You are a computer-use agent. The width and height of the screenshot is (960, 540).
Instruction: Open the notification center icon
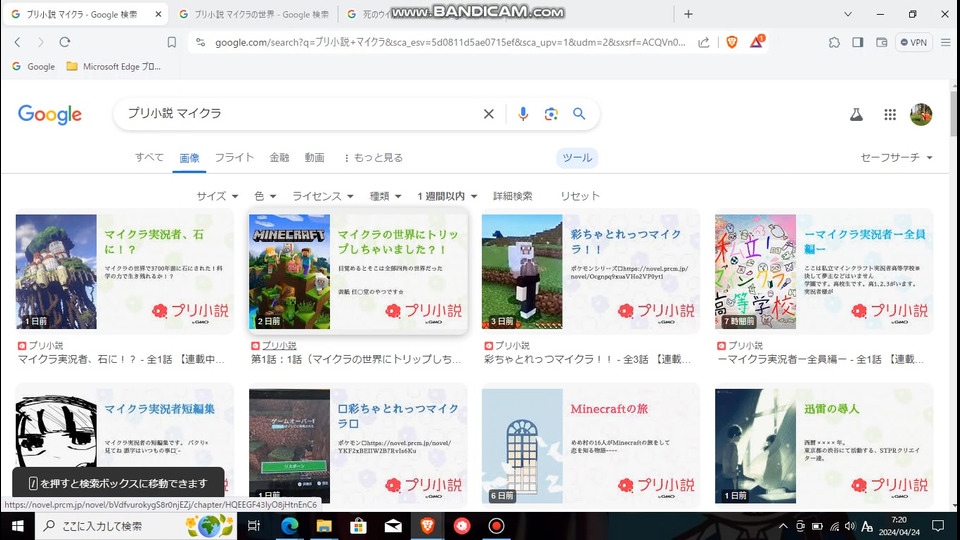coord(937,526)
